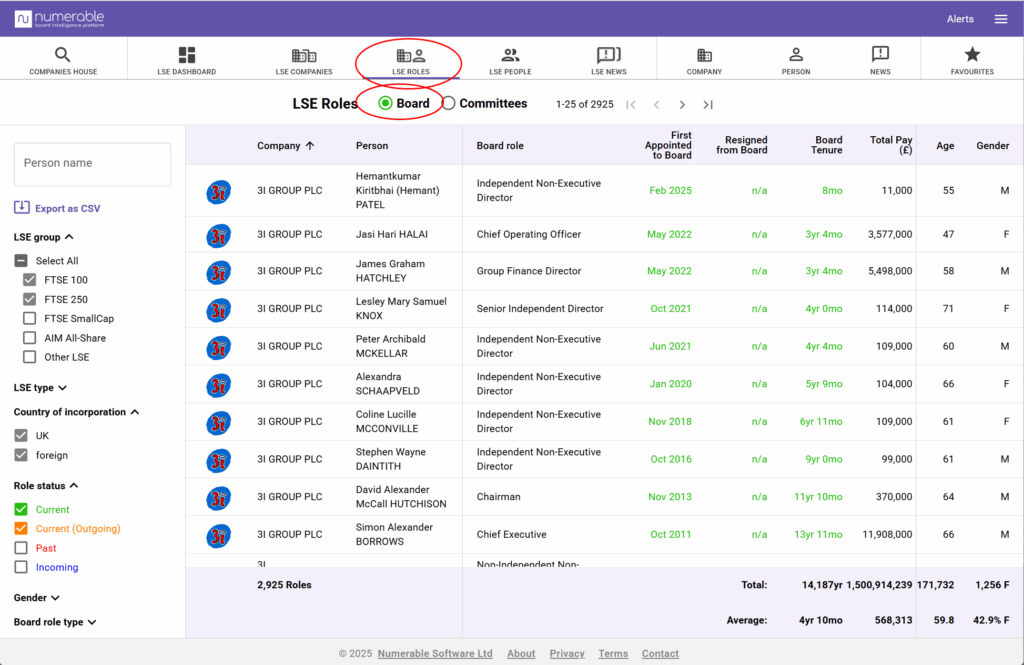Expand the Gender filter section
The width and height of the screenshot is (1024, 665).
click(x=36, y=598)
